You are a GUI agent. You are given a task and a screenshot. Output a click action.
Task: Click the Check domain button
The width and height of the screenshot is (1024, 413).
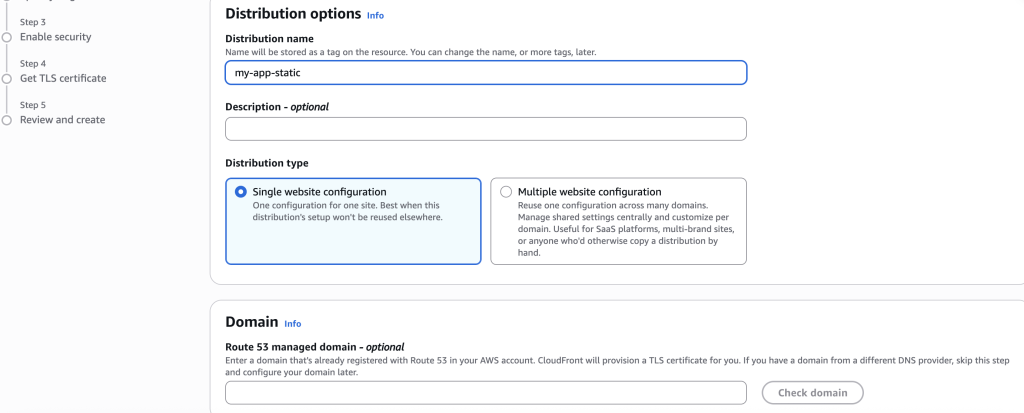[812, 393]
